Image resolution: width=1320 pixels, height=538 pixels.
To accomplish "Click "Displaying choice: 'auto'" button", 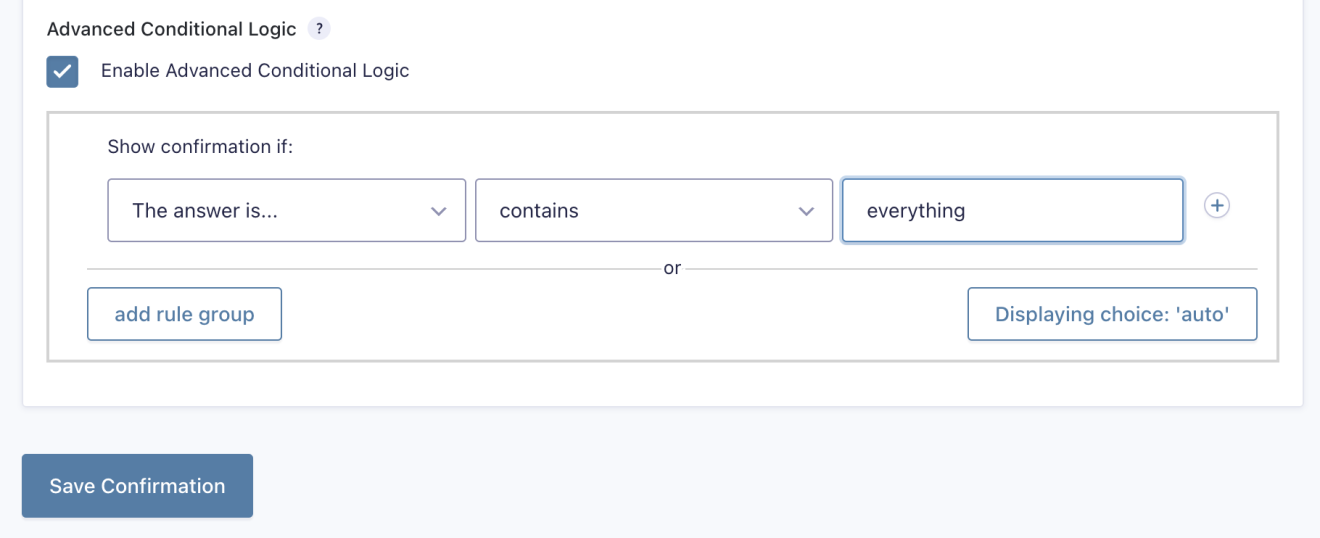I will 1111,314.
